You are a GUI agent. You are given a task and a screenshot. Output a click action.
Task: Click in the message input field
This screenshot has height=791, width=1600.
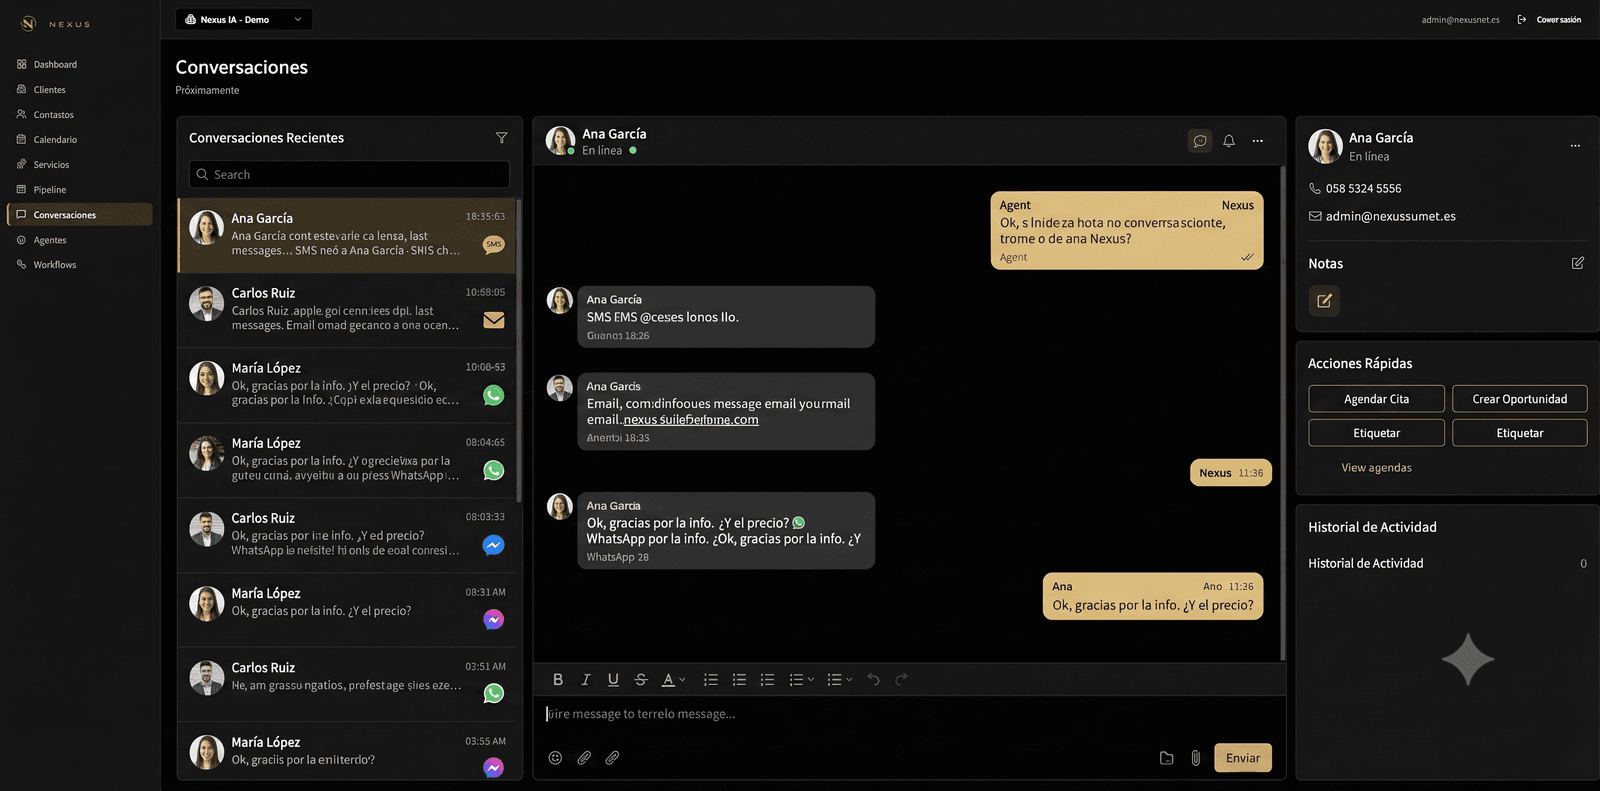(908, 714)
